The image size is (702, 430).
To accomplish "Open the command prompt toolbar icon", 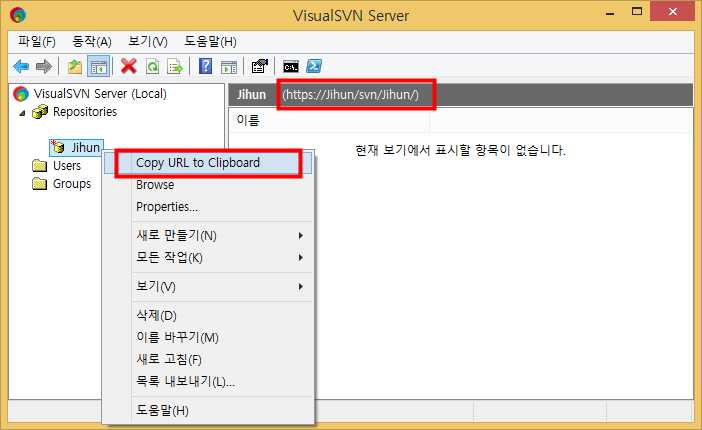I will (291, 67).
